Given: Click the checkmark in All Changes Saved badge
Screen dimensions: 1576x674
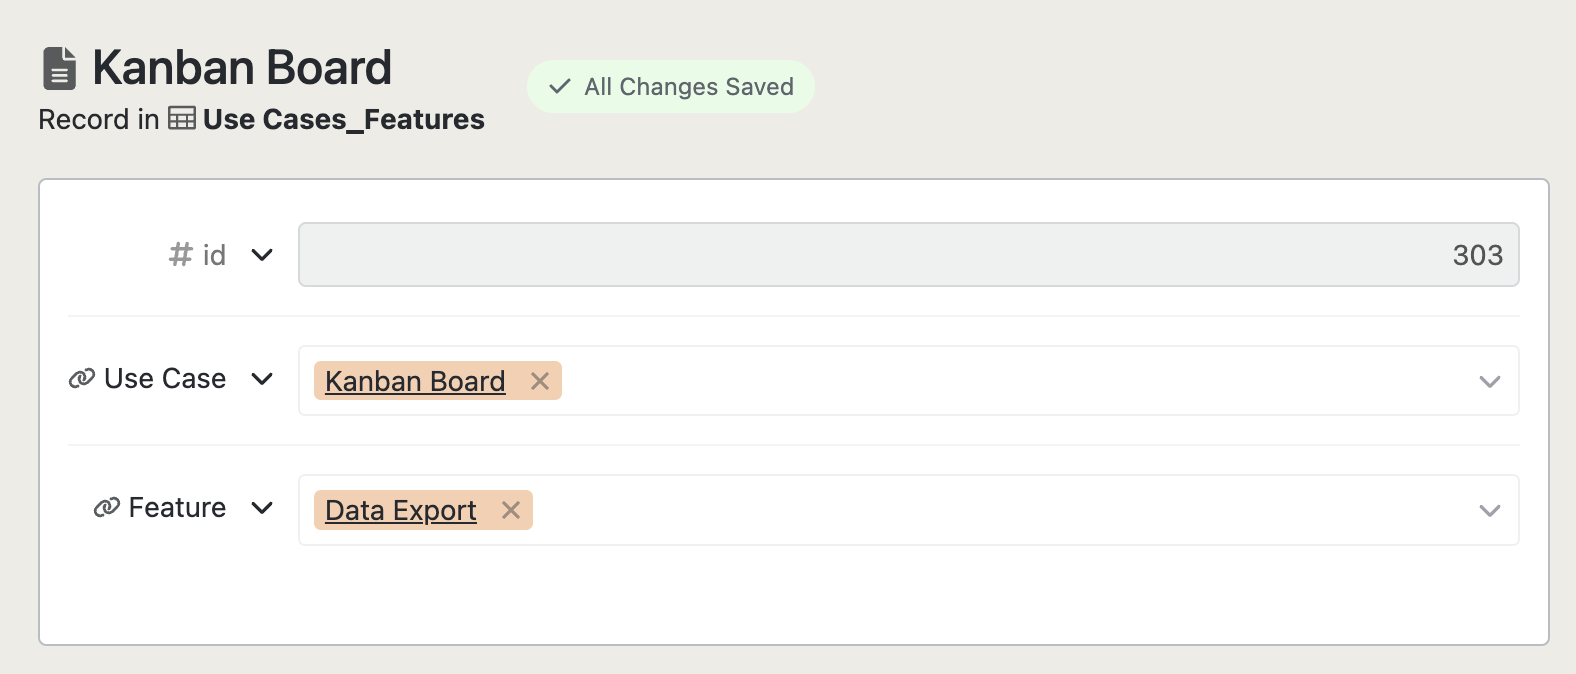Looking at the screenshot, I should pos(560,87).
